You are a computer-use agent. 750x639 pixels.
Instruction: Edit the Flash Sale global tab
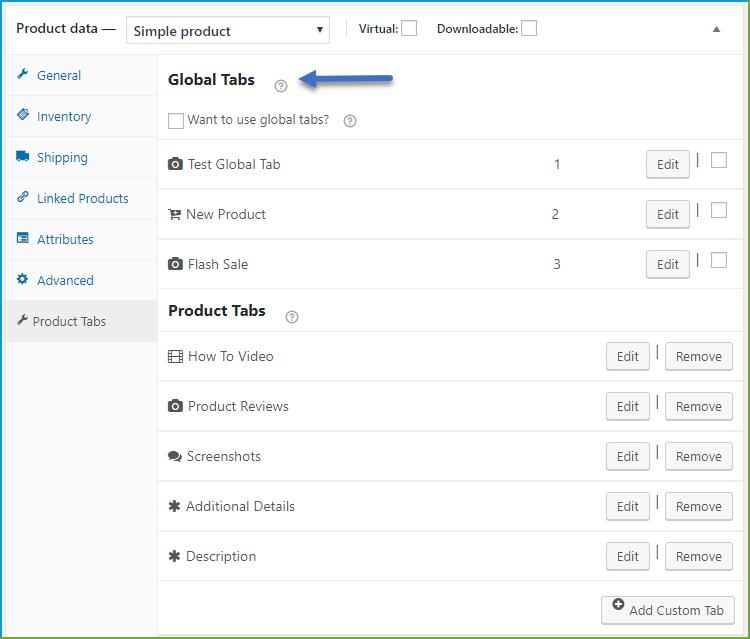pyautogui.click(x=668, y=264)
